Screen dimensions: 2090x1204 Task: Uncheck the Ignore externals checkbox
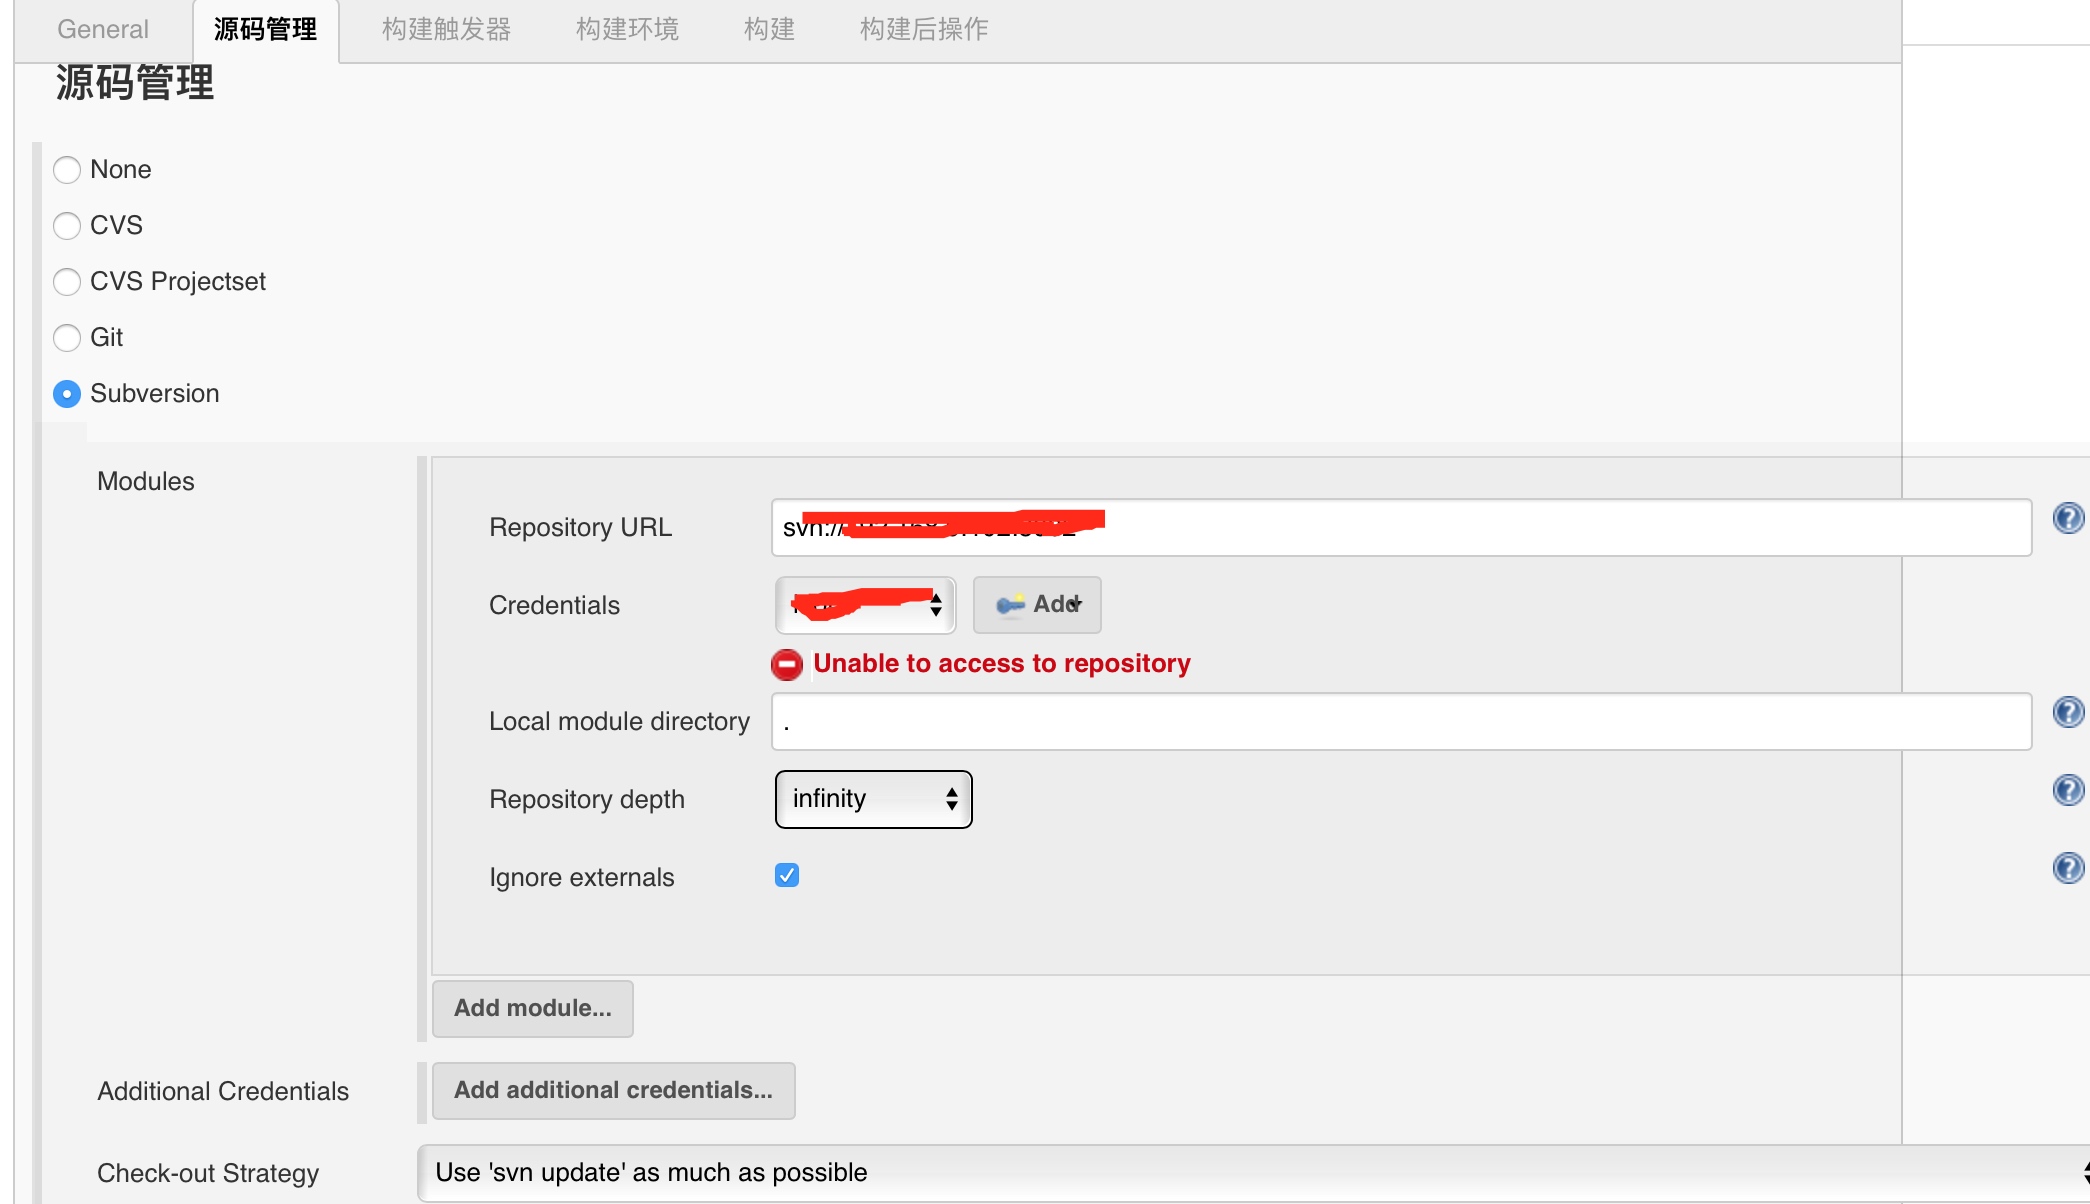(787, 876)
